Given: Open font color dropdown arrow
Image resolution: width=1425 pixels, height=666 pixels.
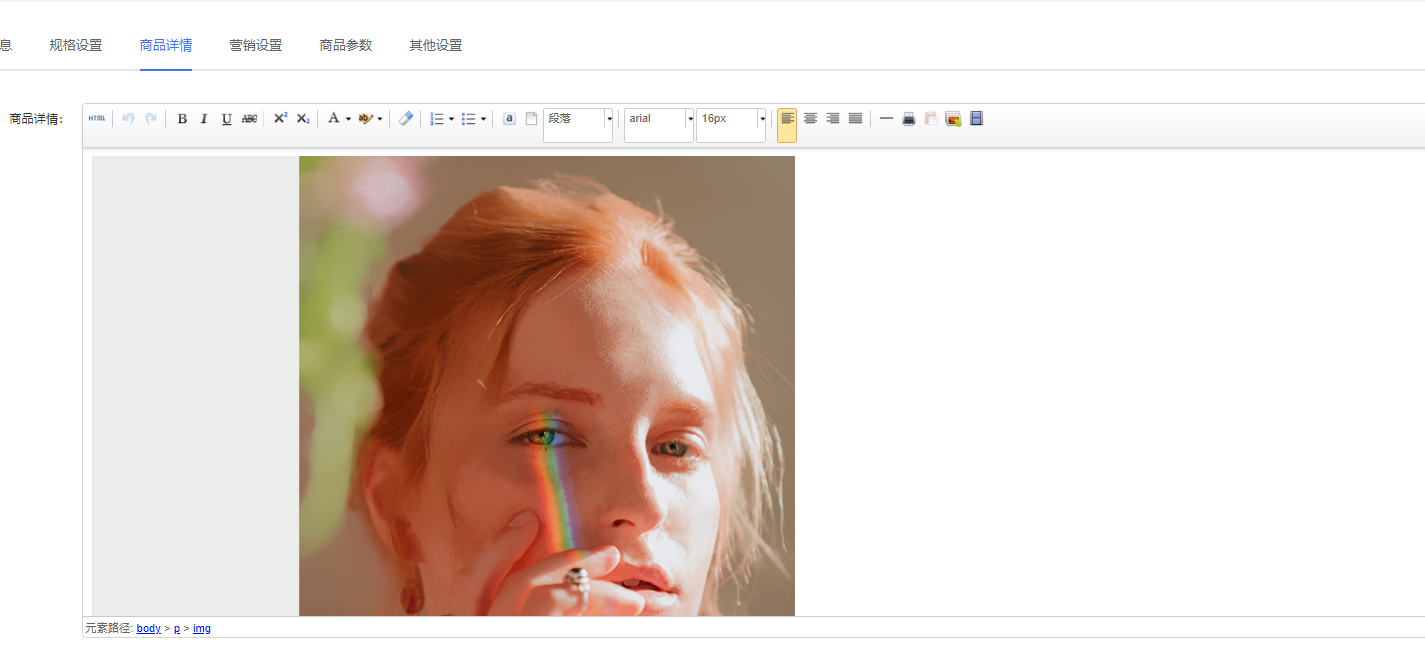Looking at the screenshot, I should click(348, 119).
